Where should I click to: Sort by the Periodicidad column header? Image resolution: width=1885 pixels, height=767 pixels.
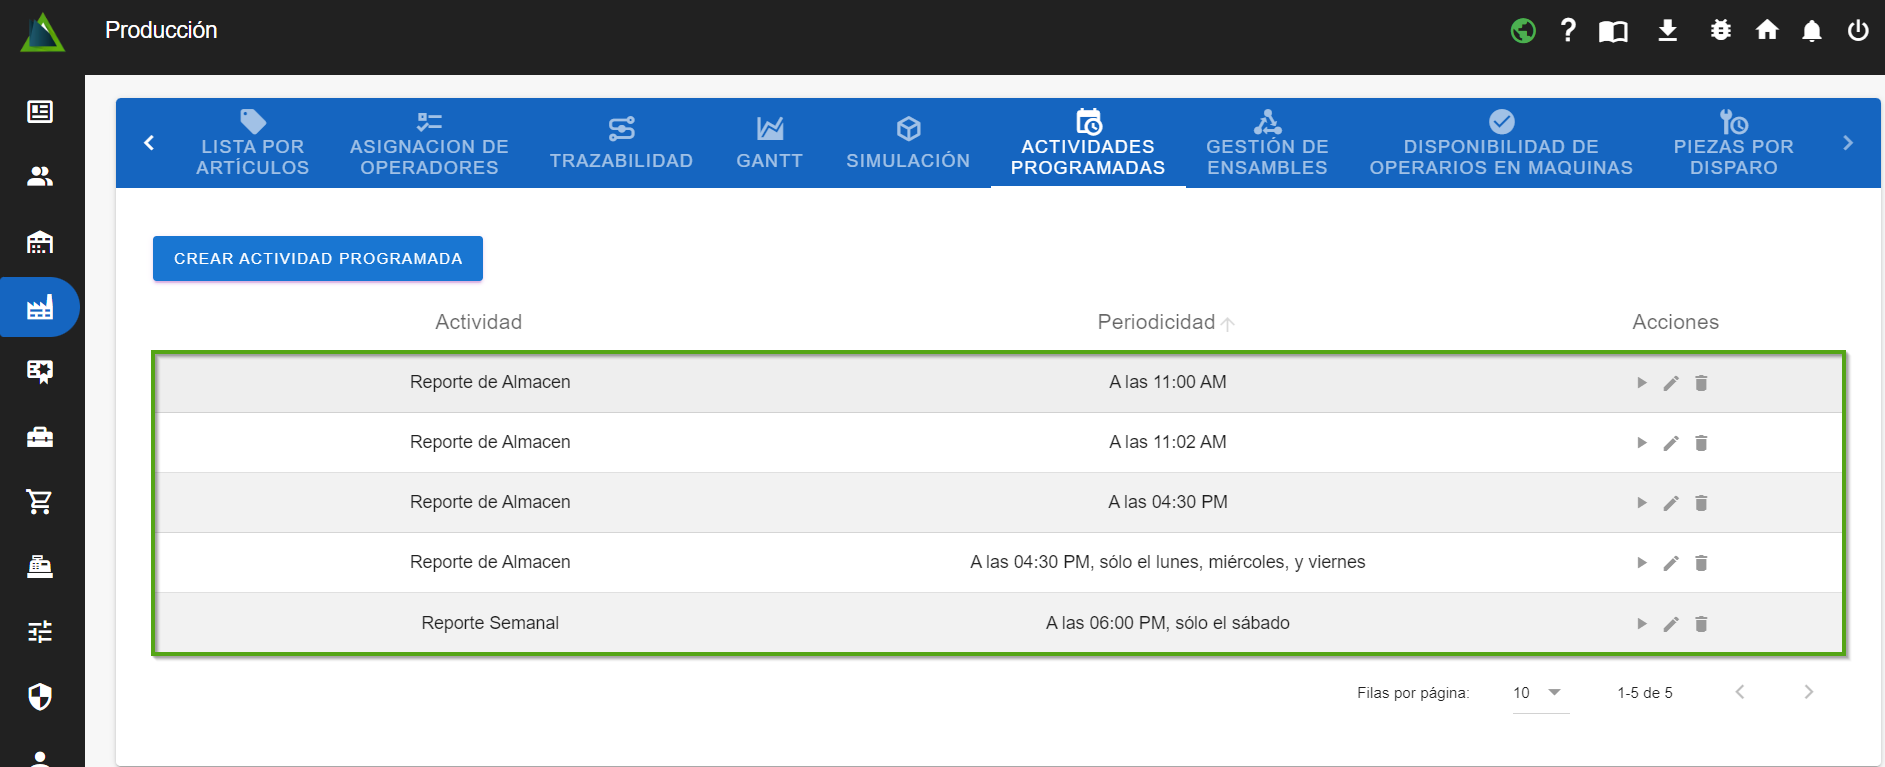1156,322
